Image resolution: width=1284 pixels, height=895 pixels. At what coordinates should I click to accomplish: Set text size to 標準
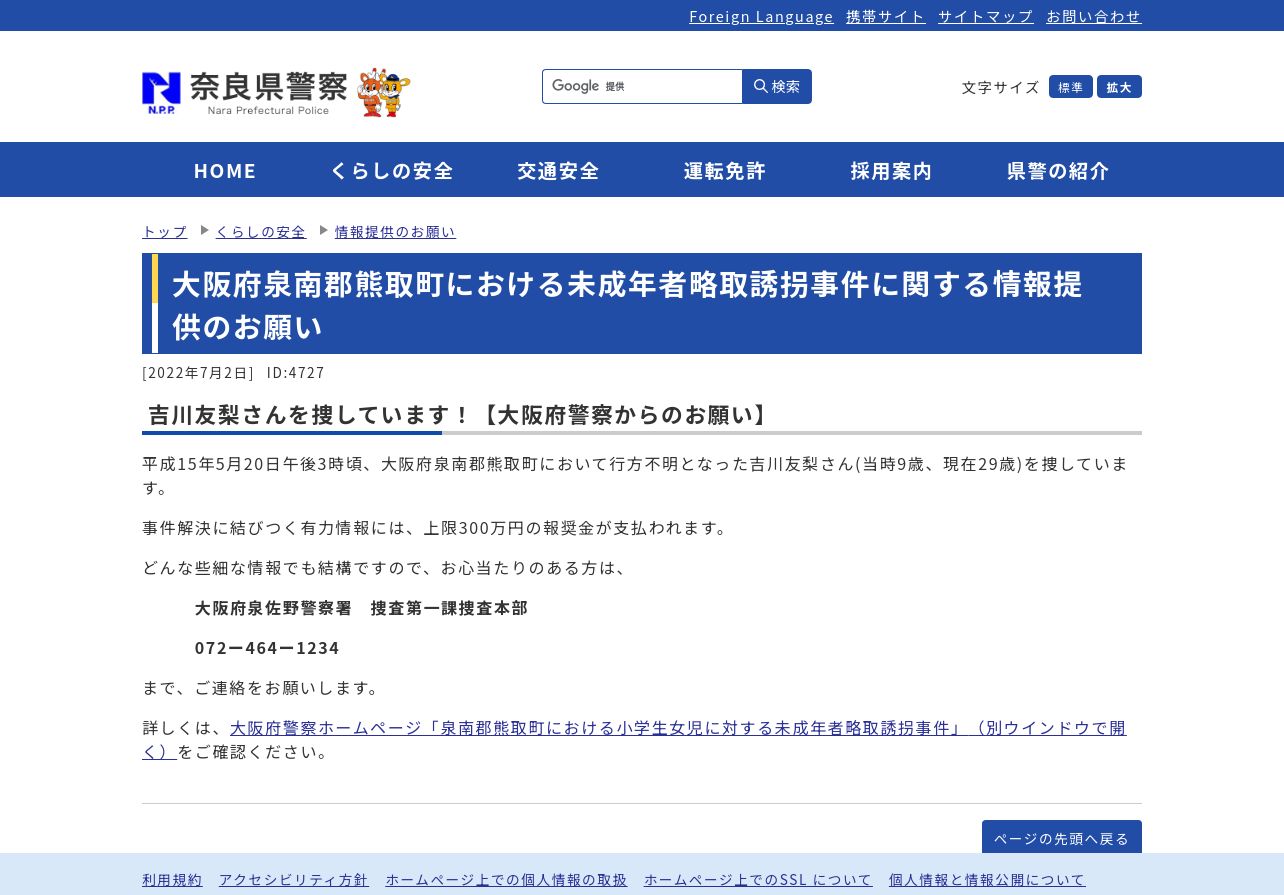point(1070,87)
